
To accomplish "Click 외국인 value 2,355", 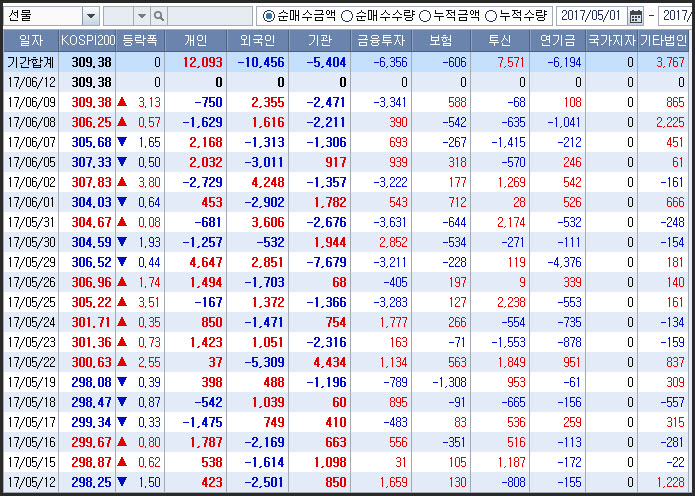I will [x=268, y=102].
